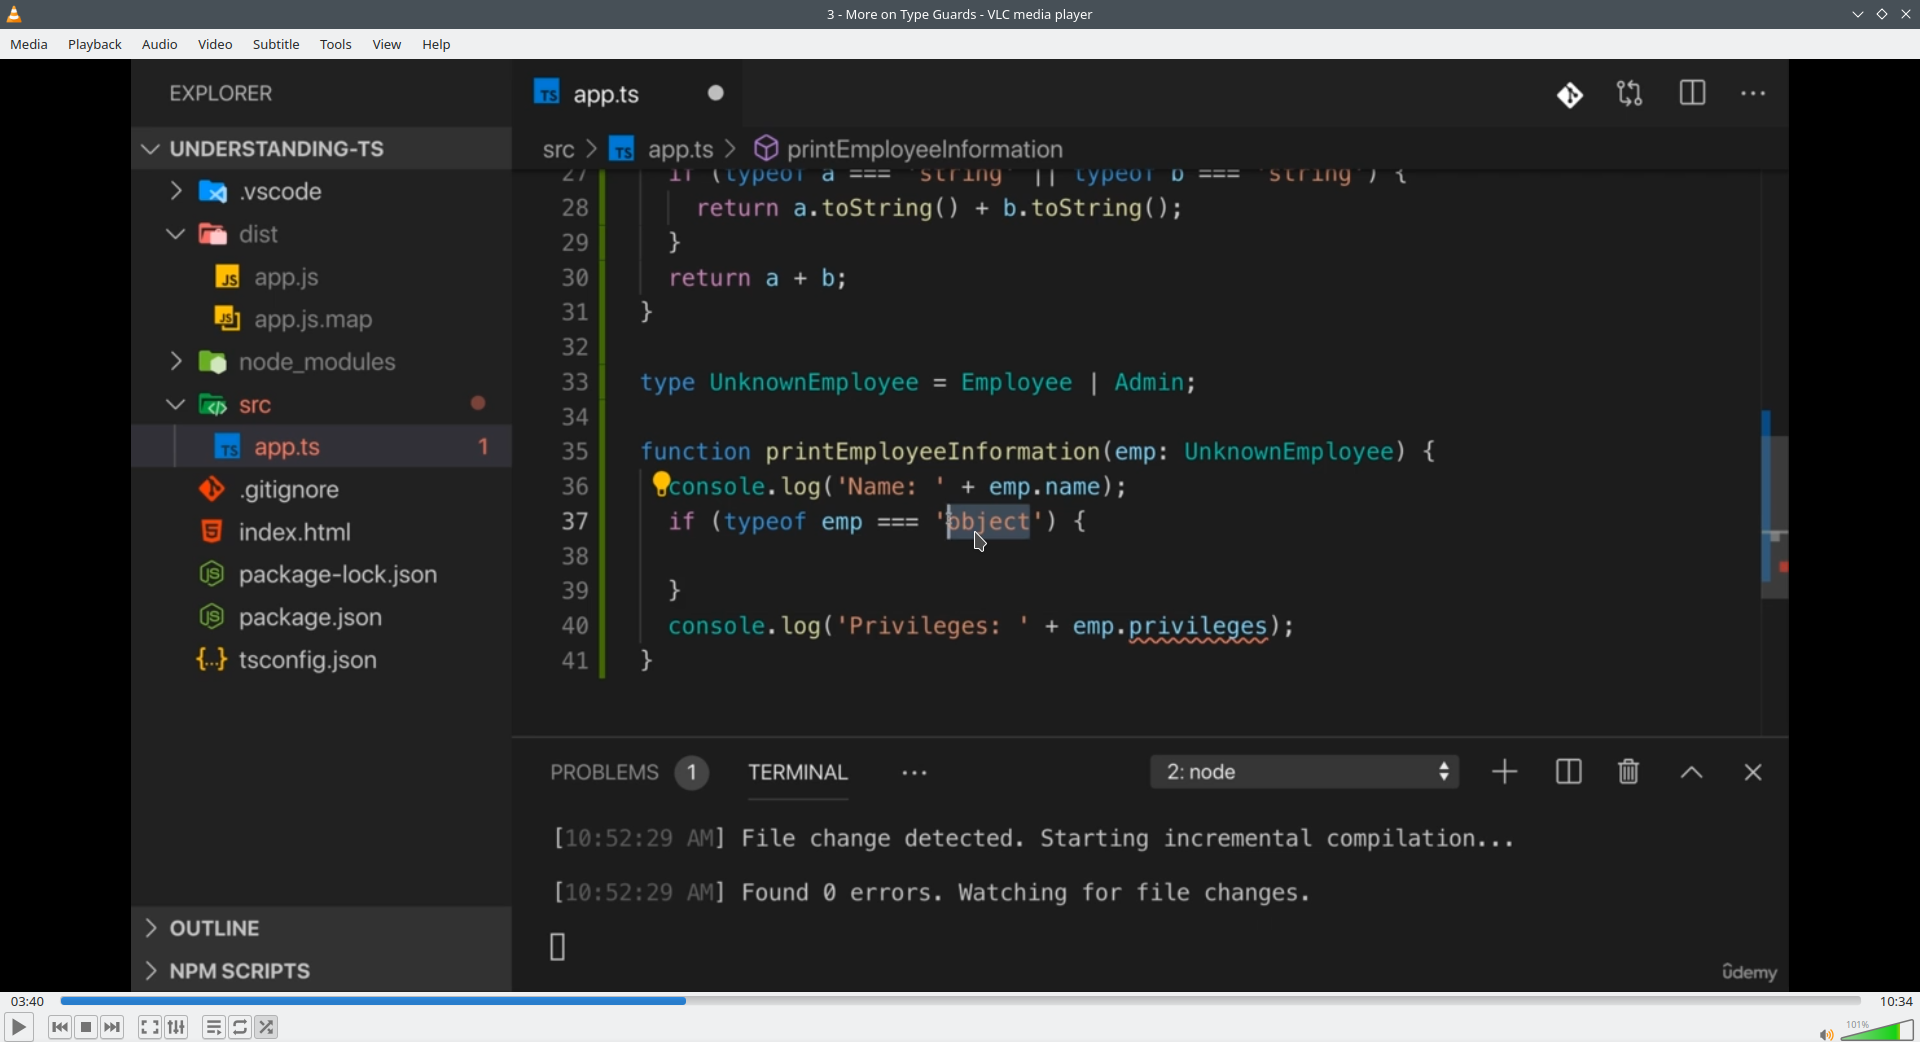This screenshot has width=1920, height=1042.
Task: Switch to the PROBLEMS panel tab
Action: tap(604, 773)
